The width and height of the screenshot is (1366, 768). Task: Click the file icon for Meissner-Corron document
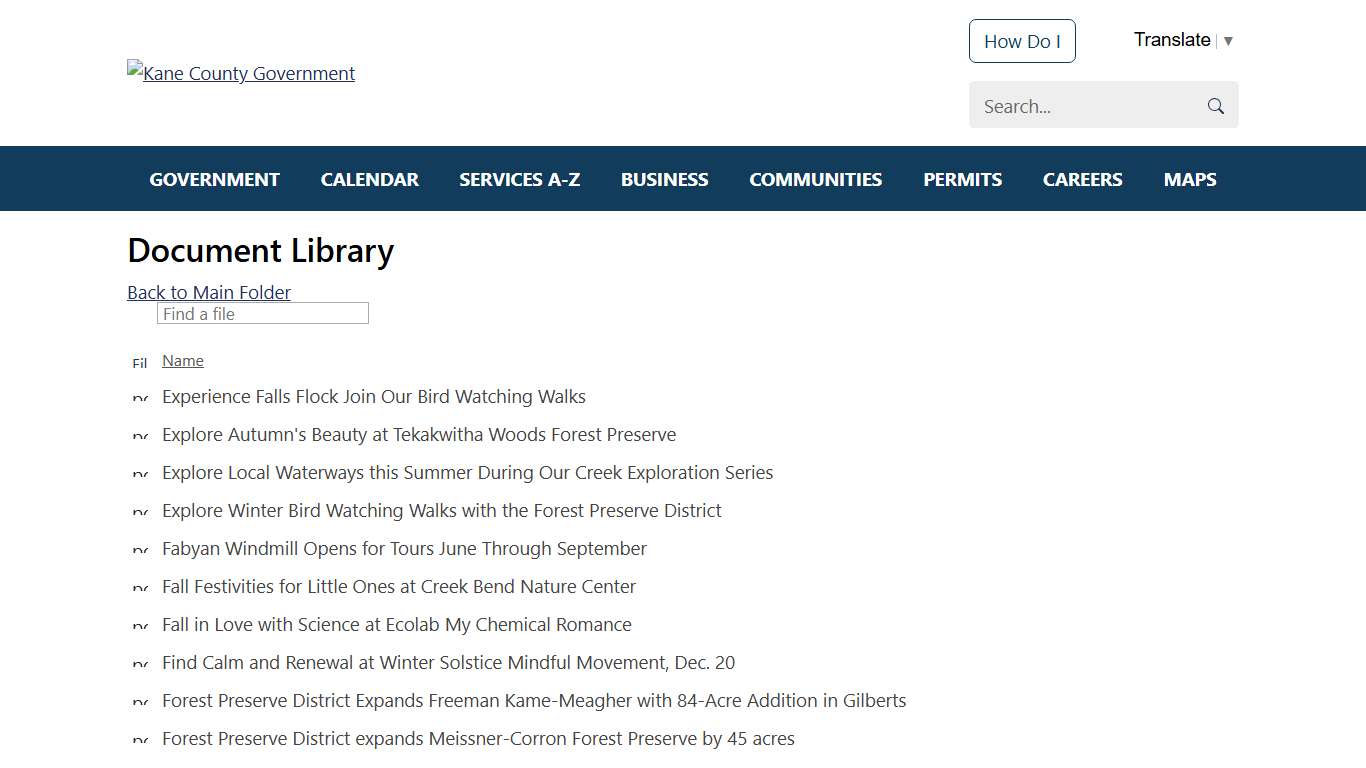click(x=140, y=739)
